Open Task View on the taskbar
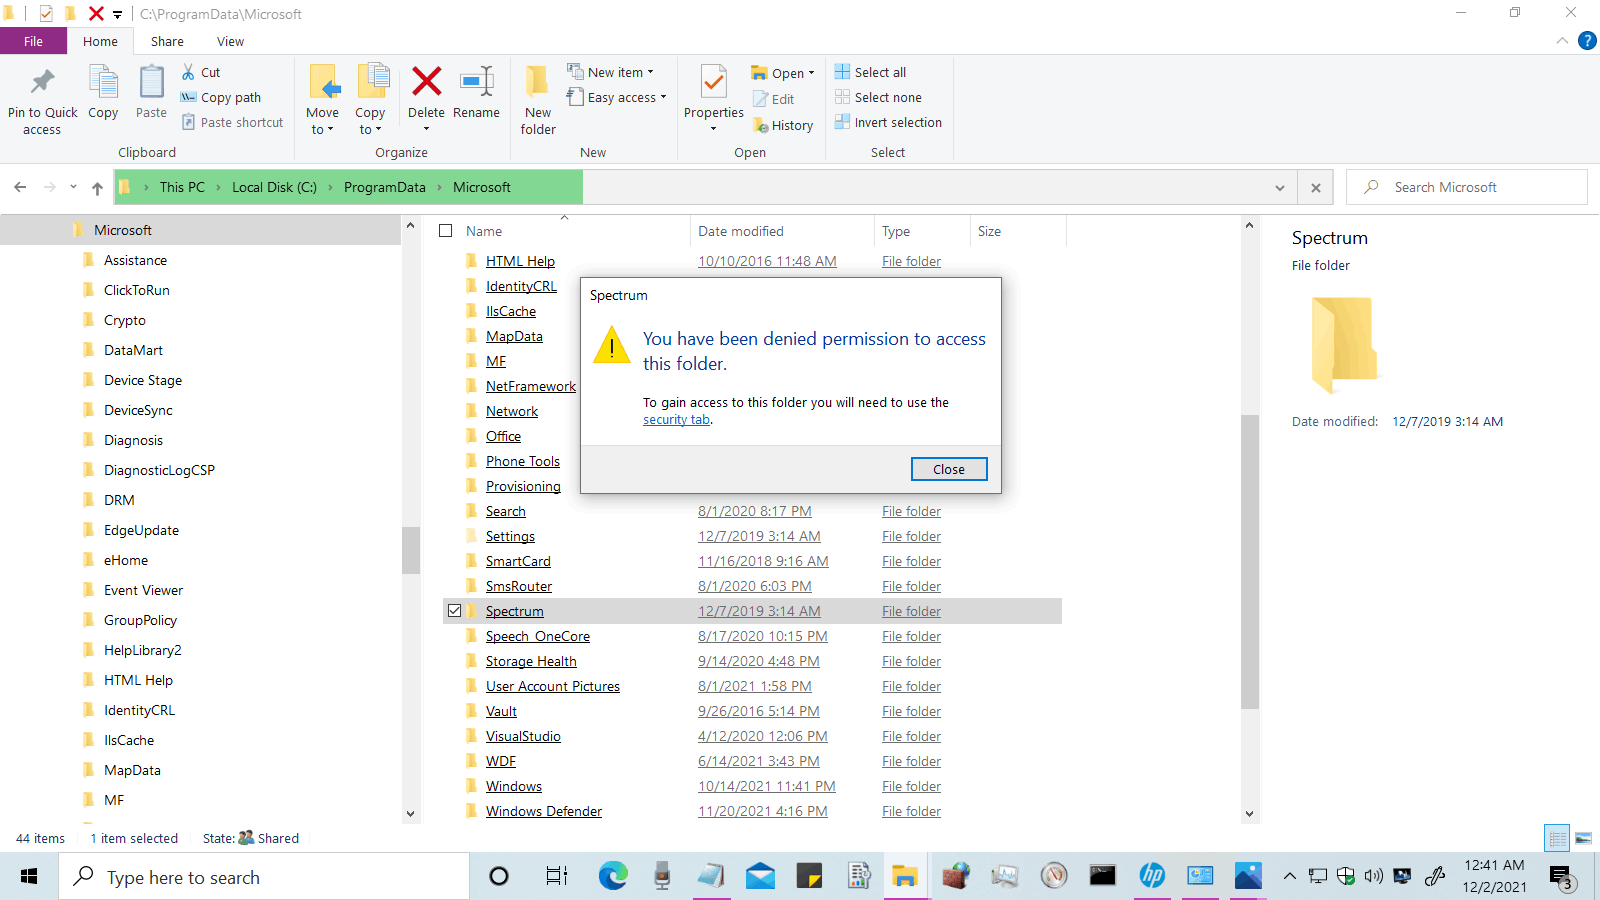 point(557,877)
